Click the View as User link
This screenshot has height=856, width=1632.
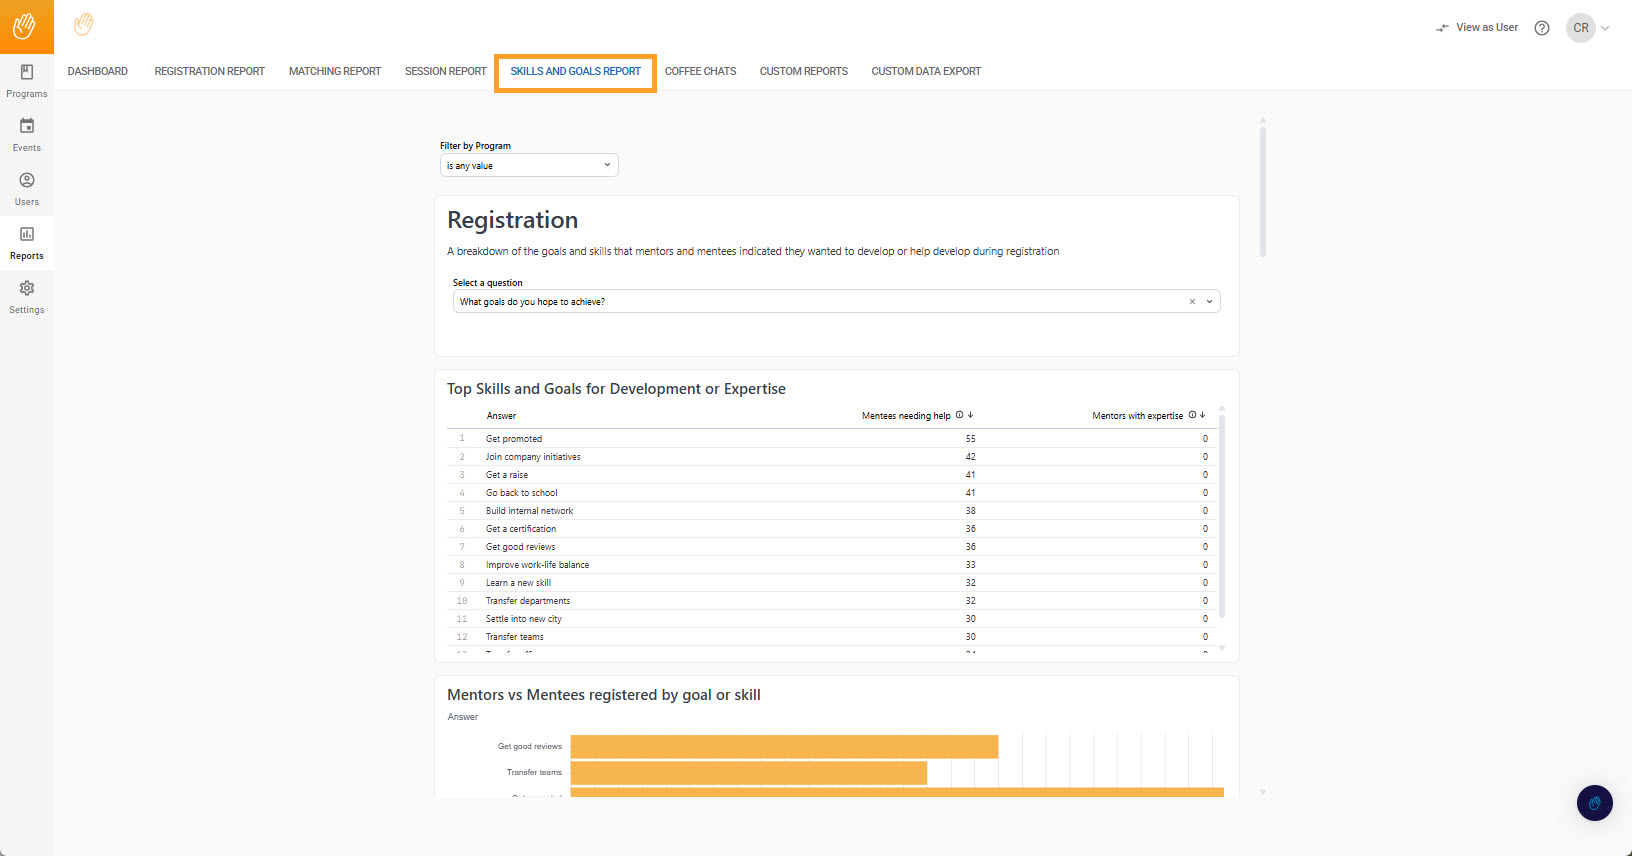[1477, 28]
